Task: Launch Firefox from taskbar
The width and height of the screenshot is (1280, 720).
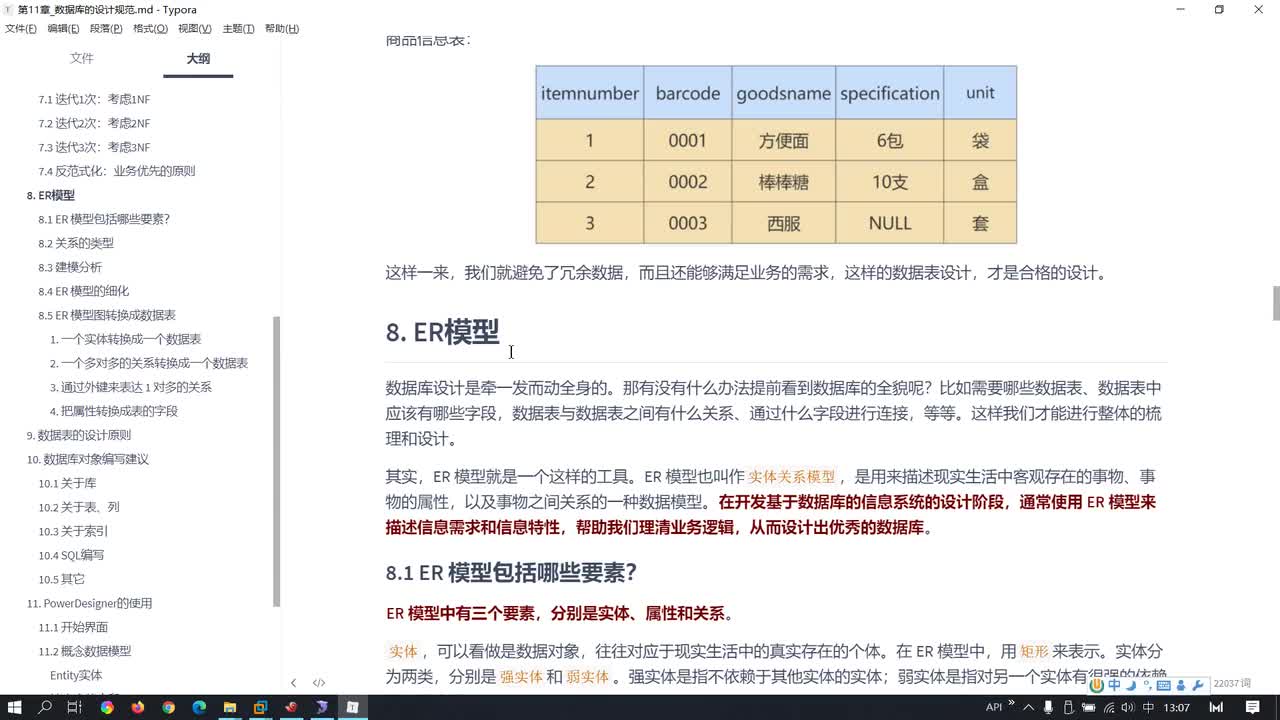Action: click(138, 707)
